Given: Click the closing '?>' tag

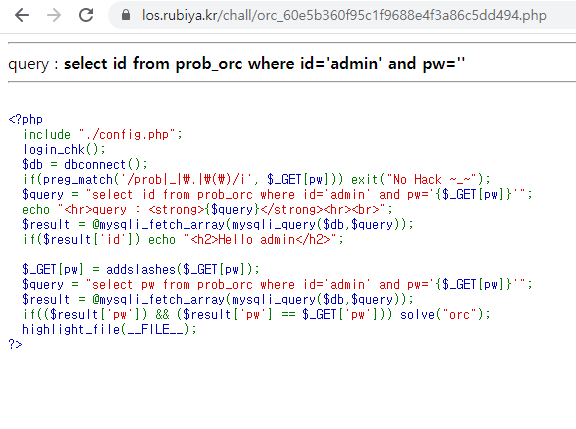Looking at the screenshot, I should coord(15,344).
